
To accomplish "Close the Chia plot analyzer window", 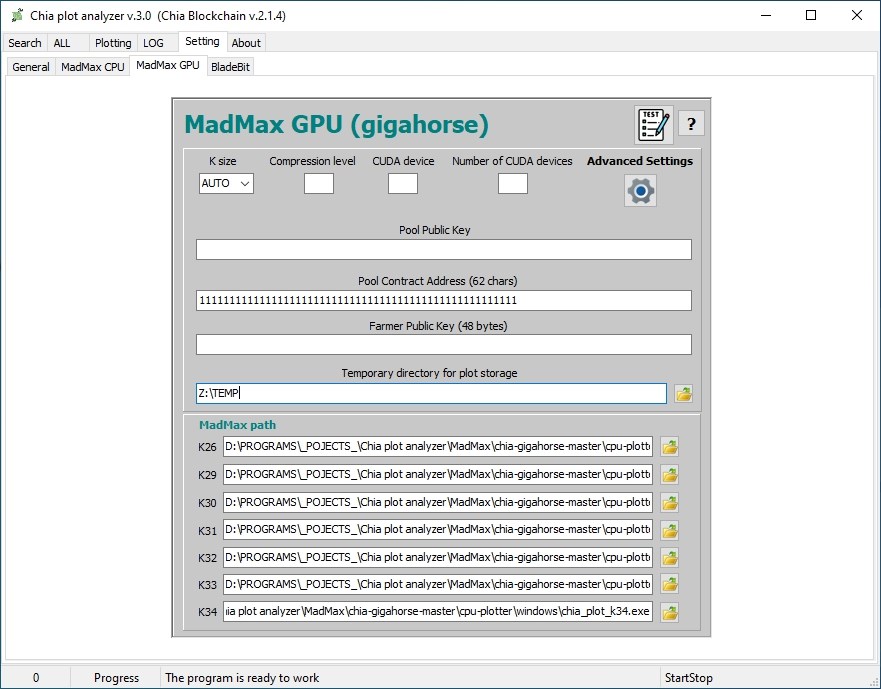I will [857, 15].
